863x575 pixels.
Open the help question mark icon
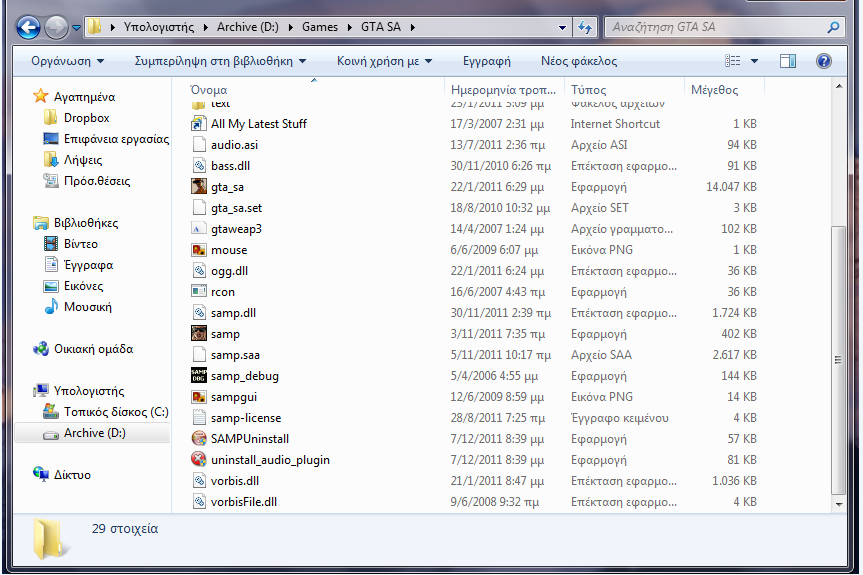point(823,61)
